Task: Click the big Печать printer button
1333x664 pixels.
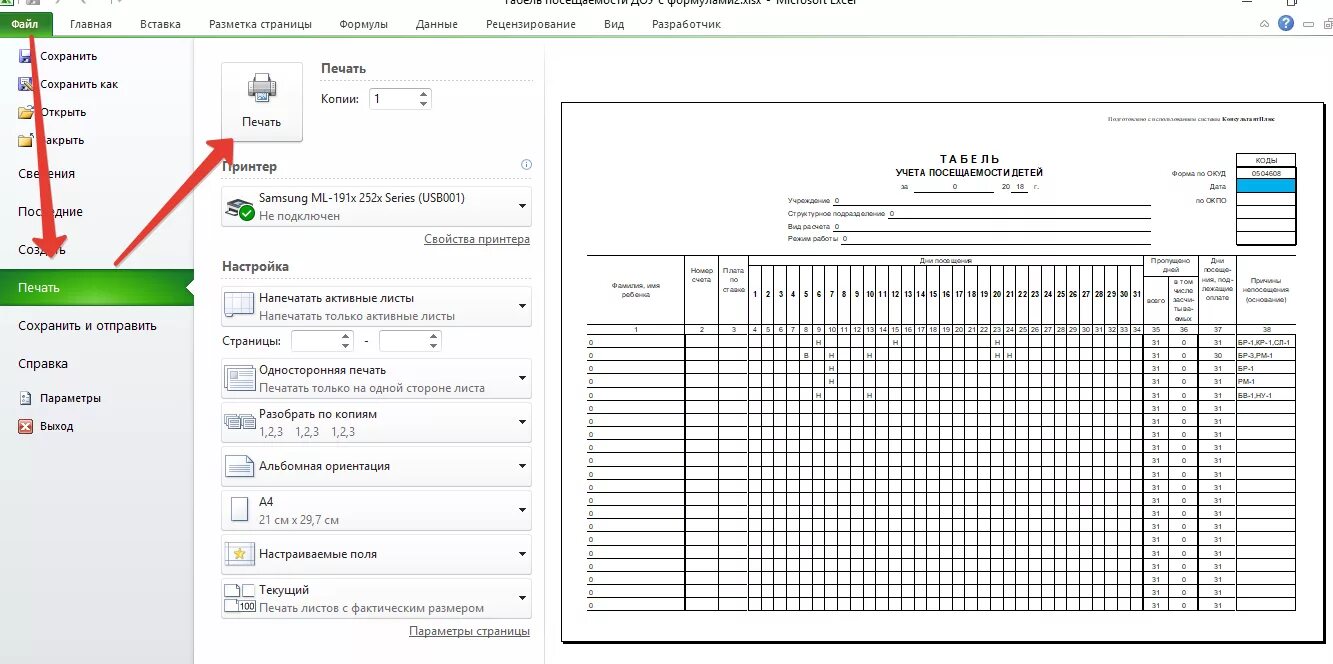Action: [261, 102]
